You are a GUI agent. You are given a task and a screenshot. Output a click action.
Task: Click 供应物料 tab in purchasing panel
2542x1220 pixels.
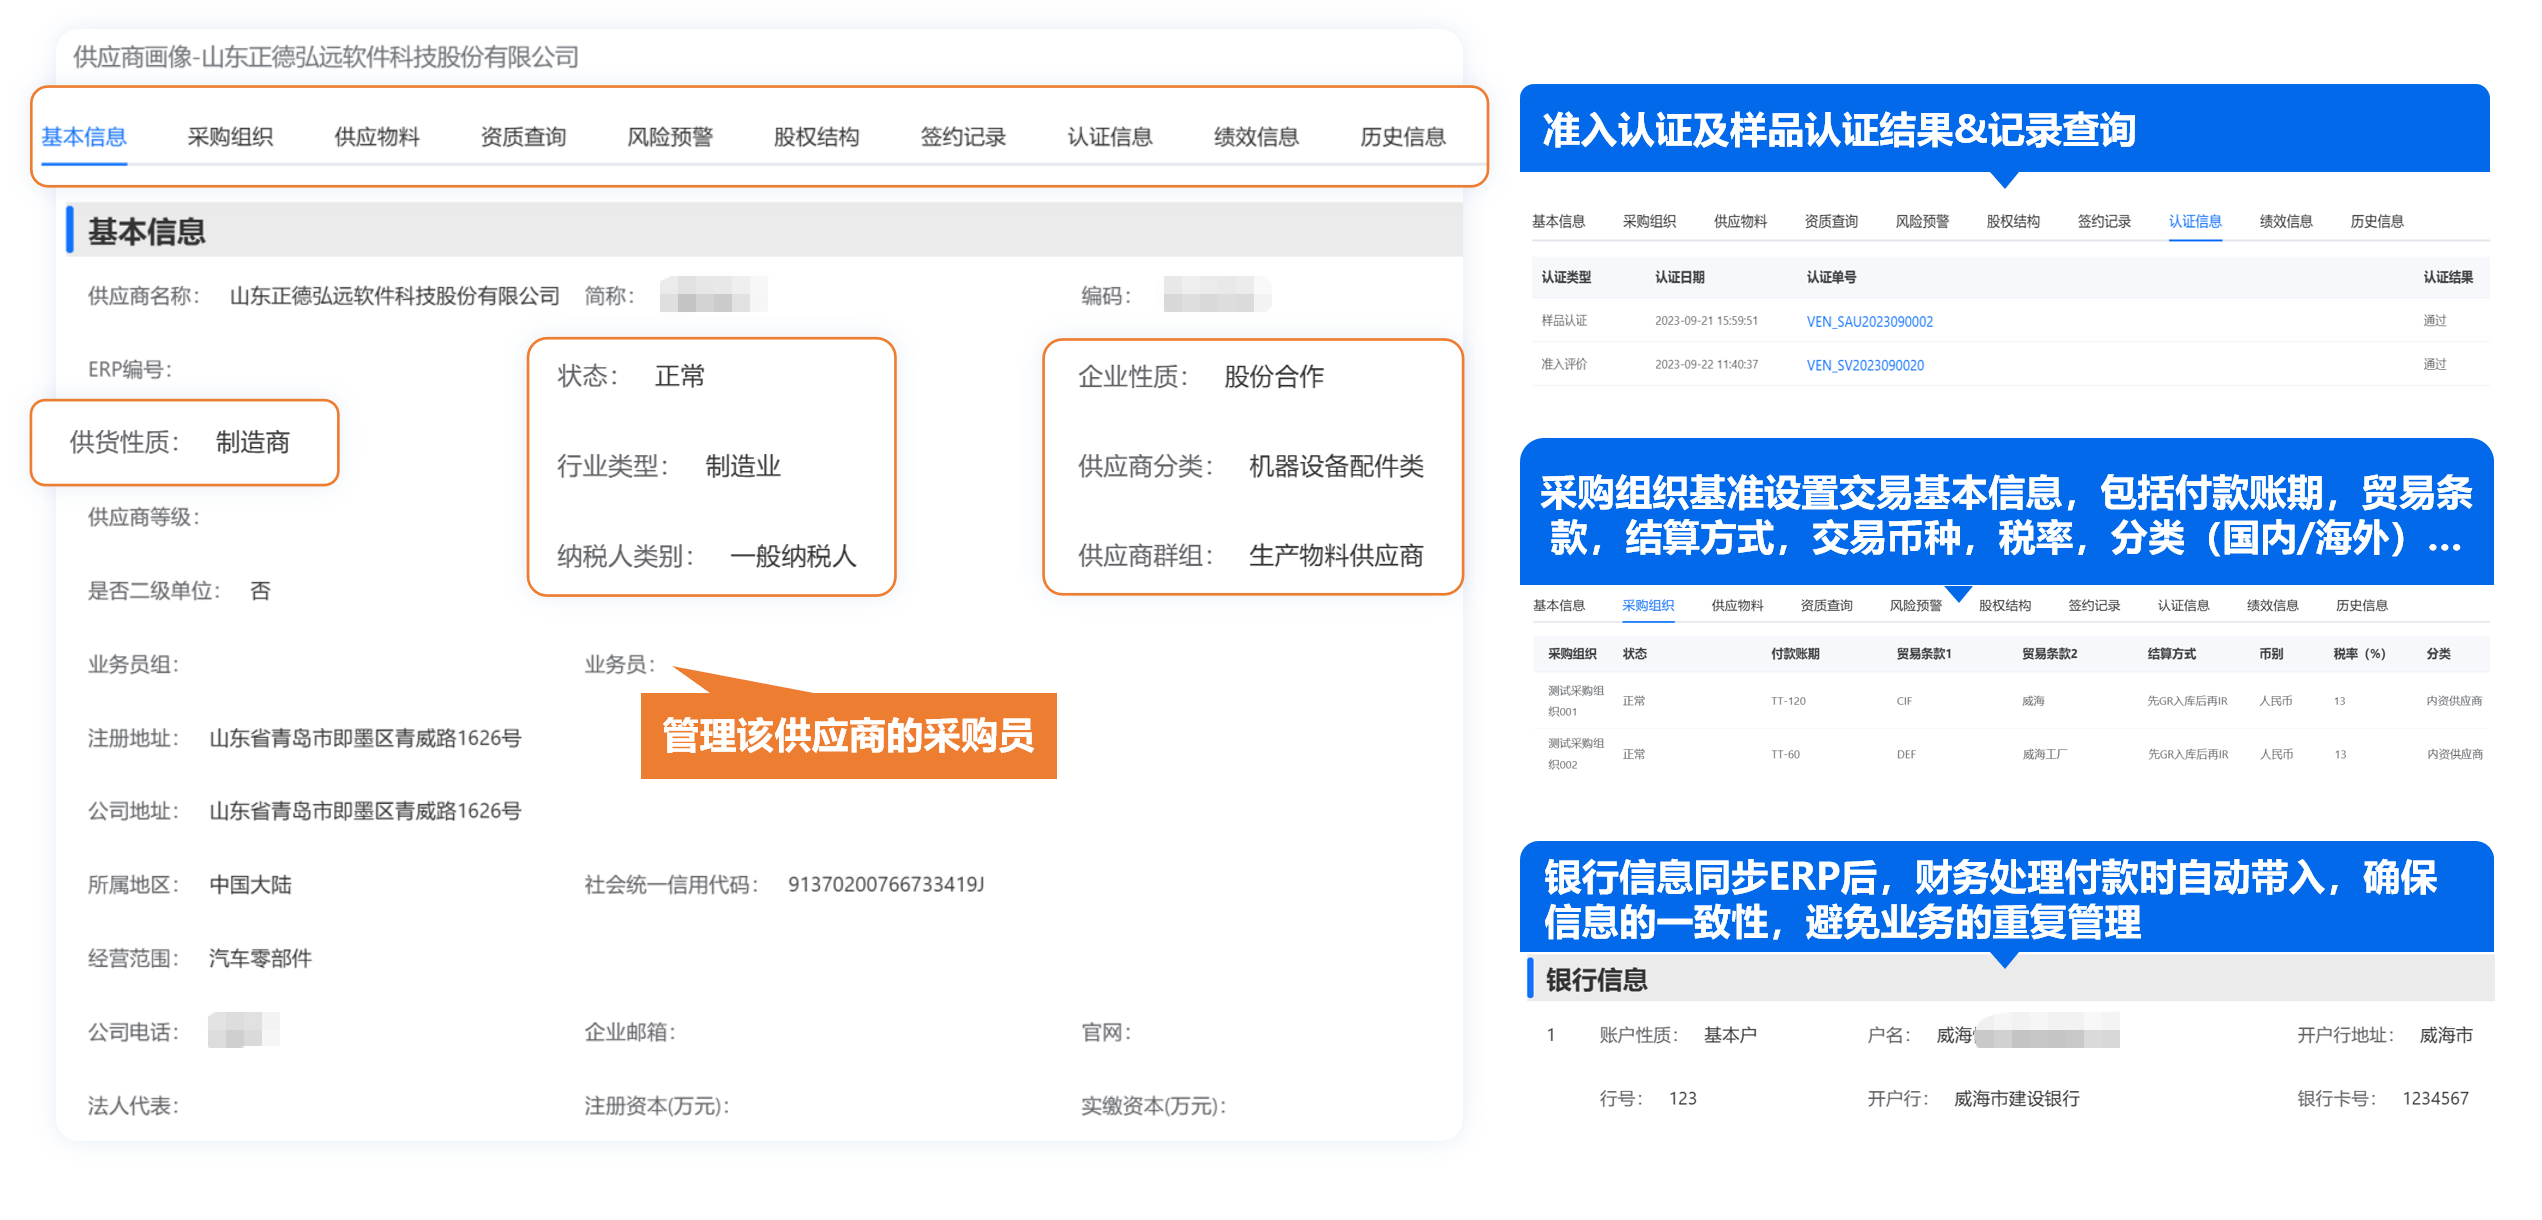pyautogui.click(x=1737, y=606)
